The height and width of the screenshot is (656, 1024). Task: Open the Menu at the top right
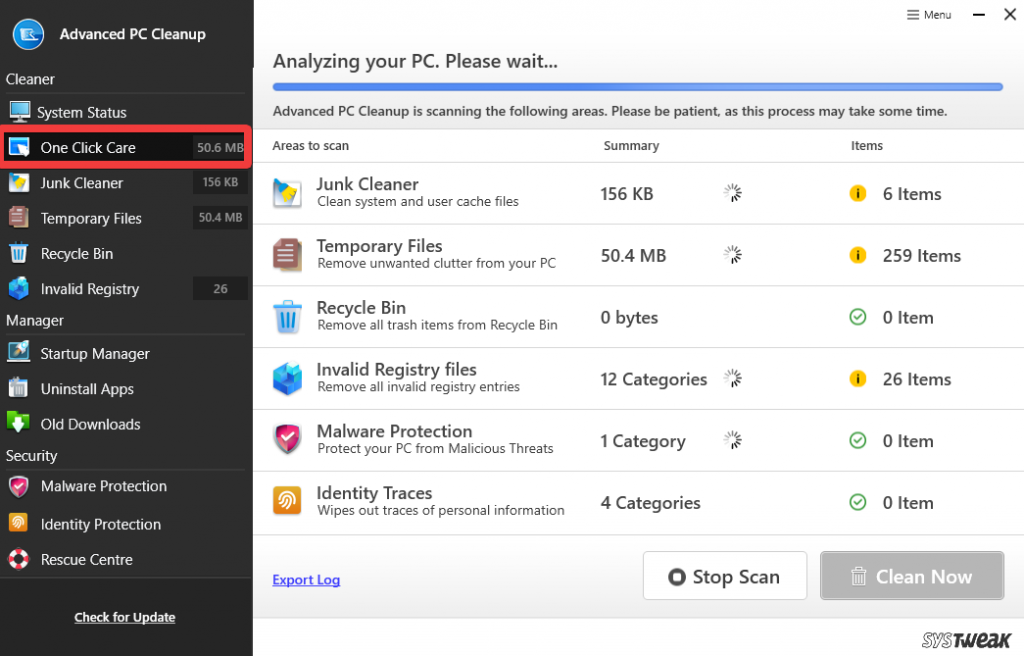929,14
